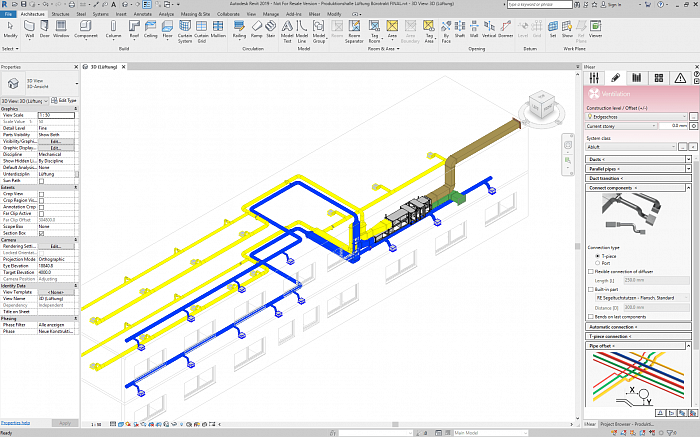Select the Roof tool
Viewport: 700px width, 437px height.
click(134, 29)
